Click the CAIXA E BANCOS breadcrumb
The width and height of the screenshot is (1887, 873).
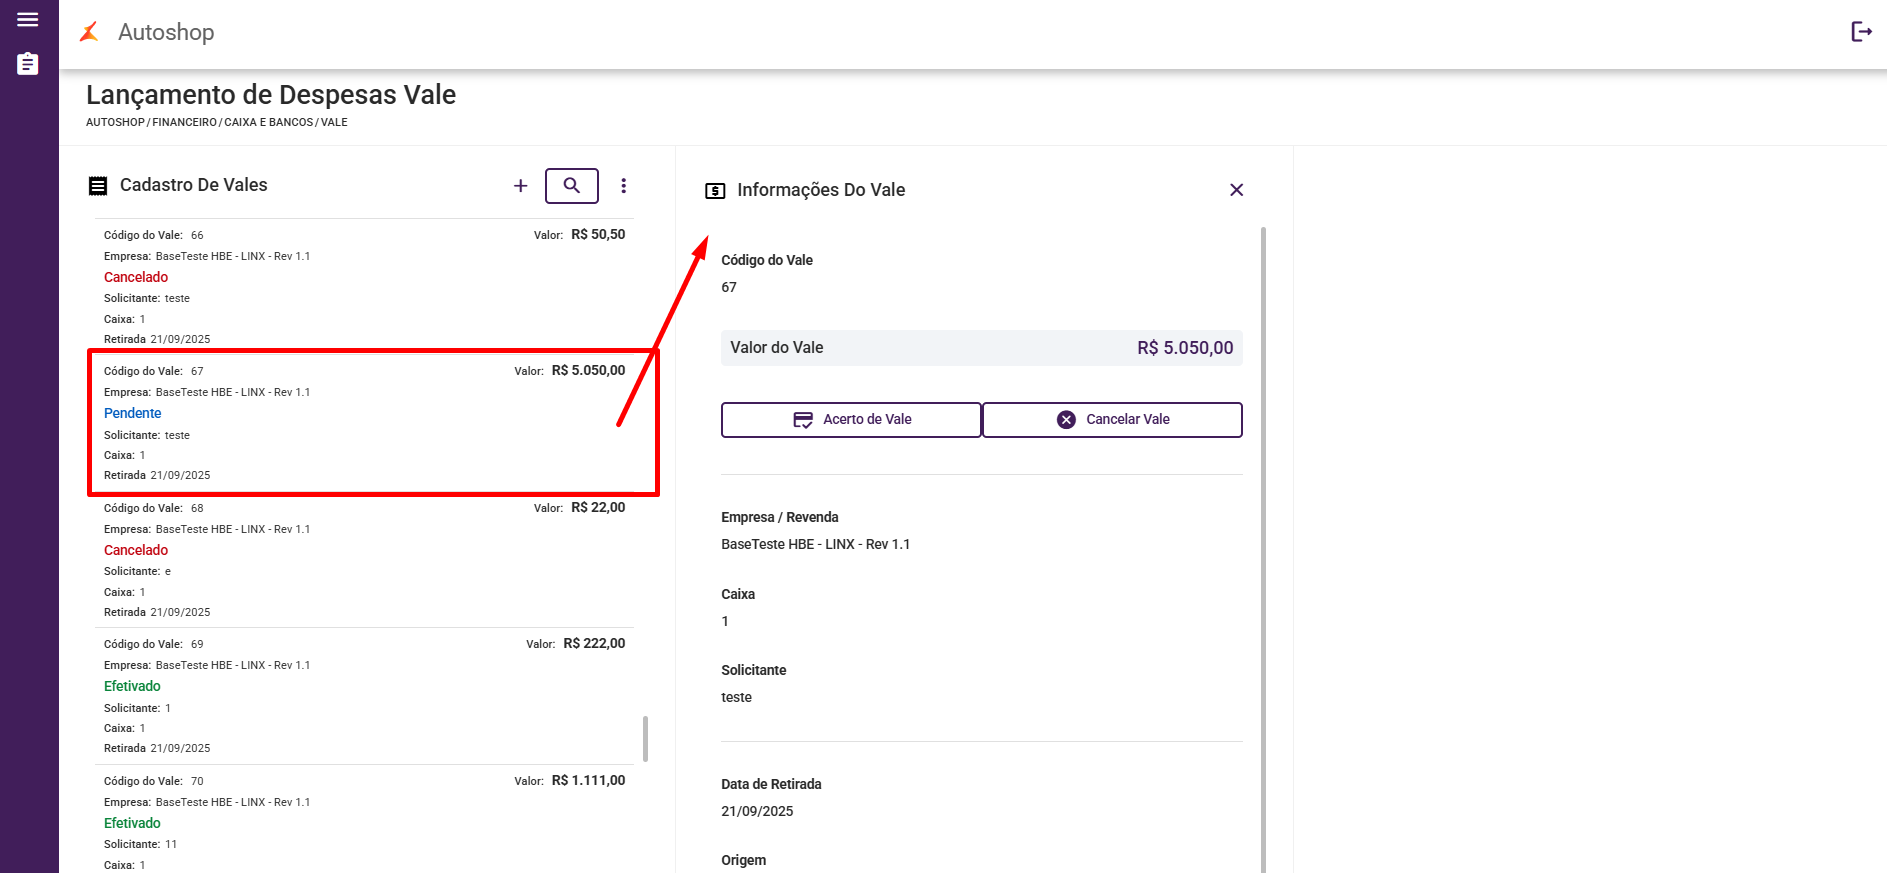pyautogui.click(x=268, y=123)
